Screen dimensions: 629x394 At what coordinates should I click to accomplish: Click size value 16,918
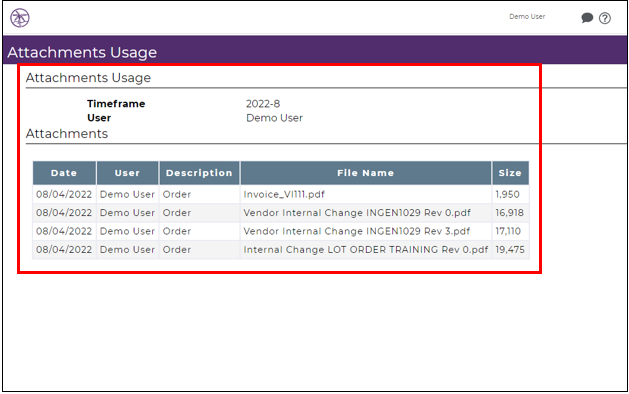pos(509,213)
